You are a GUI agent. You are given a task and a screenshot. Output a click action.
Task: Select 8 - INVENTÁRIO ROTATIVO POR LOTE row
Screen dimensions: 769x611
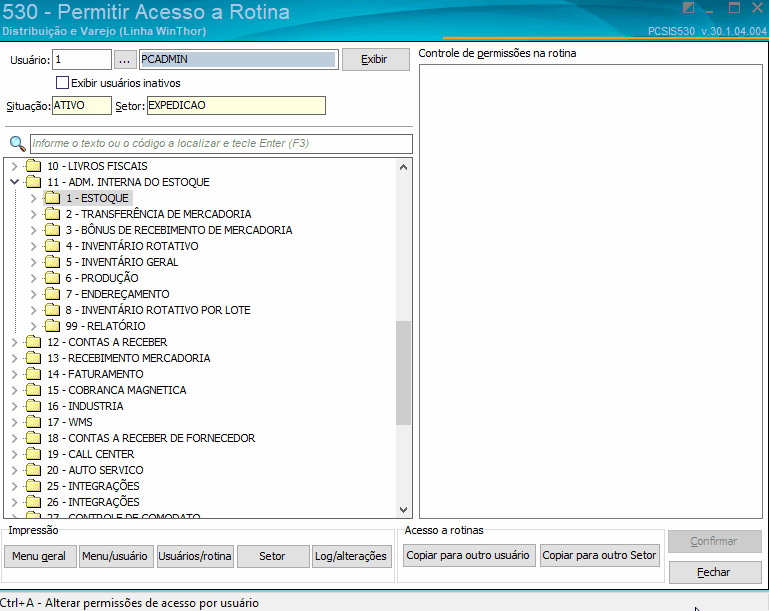coord(158,310)
